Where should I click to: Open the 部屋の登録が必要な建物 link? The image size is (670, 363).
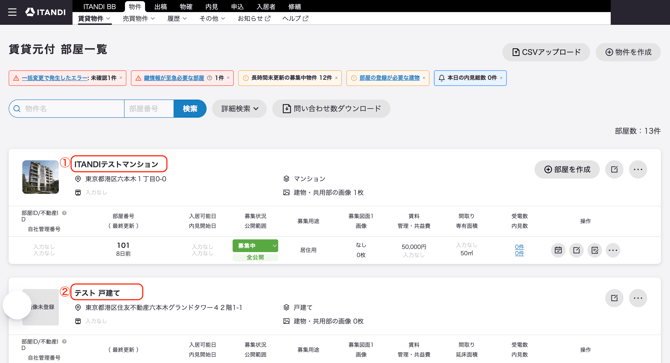(390, 78)
